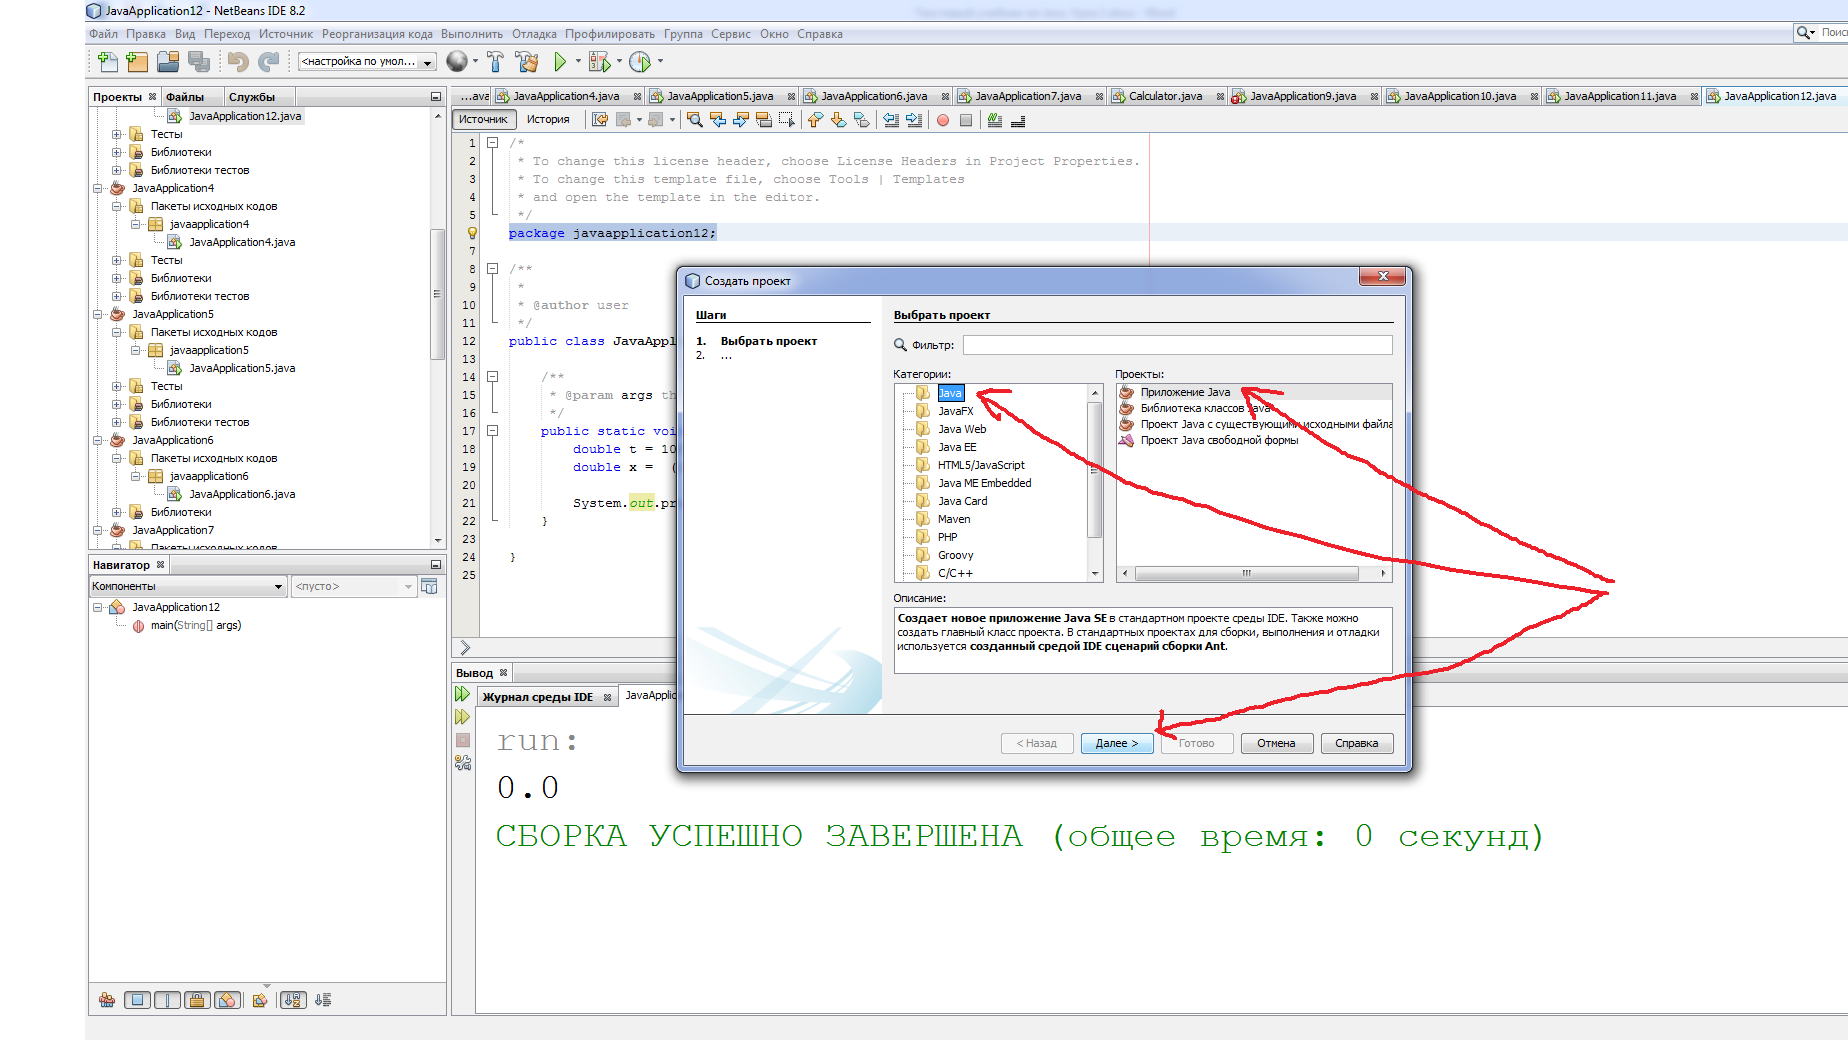Toggle Show Inner Classes filter in Navigator
This screenshot has height=1040, width=1848.
coord(228,1000)
